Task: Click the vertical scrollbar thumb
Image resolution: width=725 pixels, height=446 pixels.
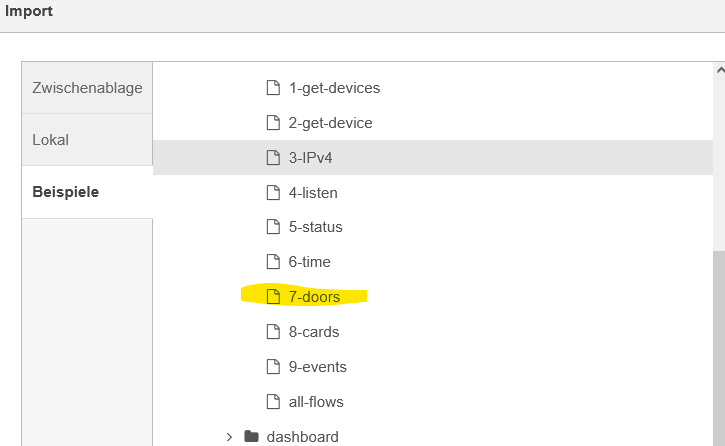Action: [719, 348]
